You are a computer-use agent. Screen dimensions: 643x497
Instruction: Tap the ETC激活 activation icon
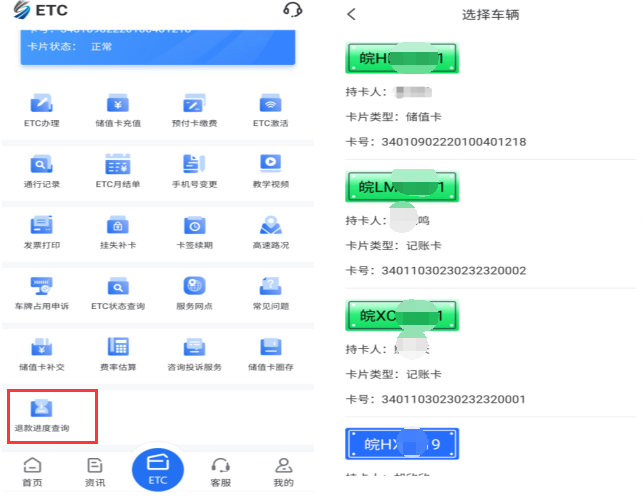[270, 109]
